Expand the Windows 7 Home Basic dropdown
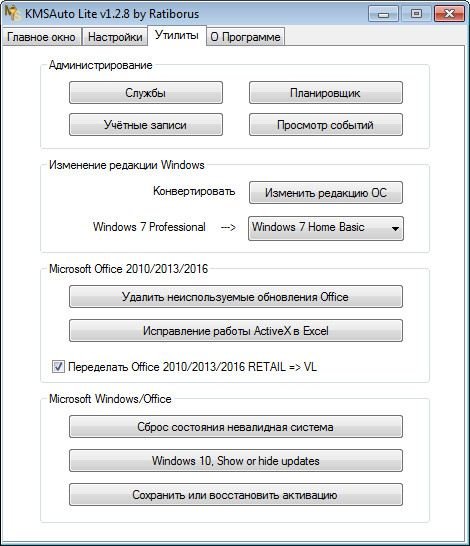The image size is (470, 546). (x=326, y=228)
